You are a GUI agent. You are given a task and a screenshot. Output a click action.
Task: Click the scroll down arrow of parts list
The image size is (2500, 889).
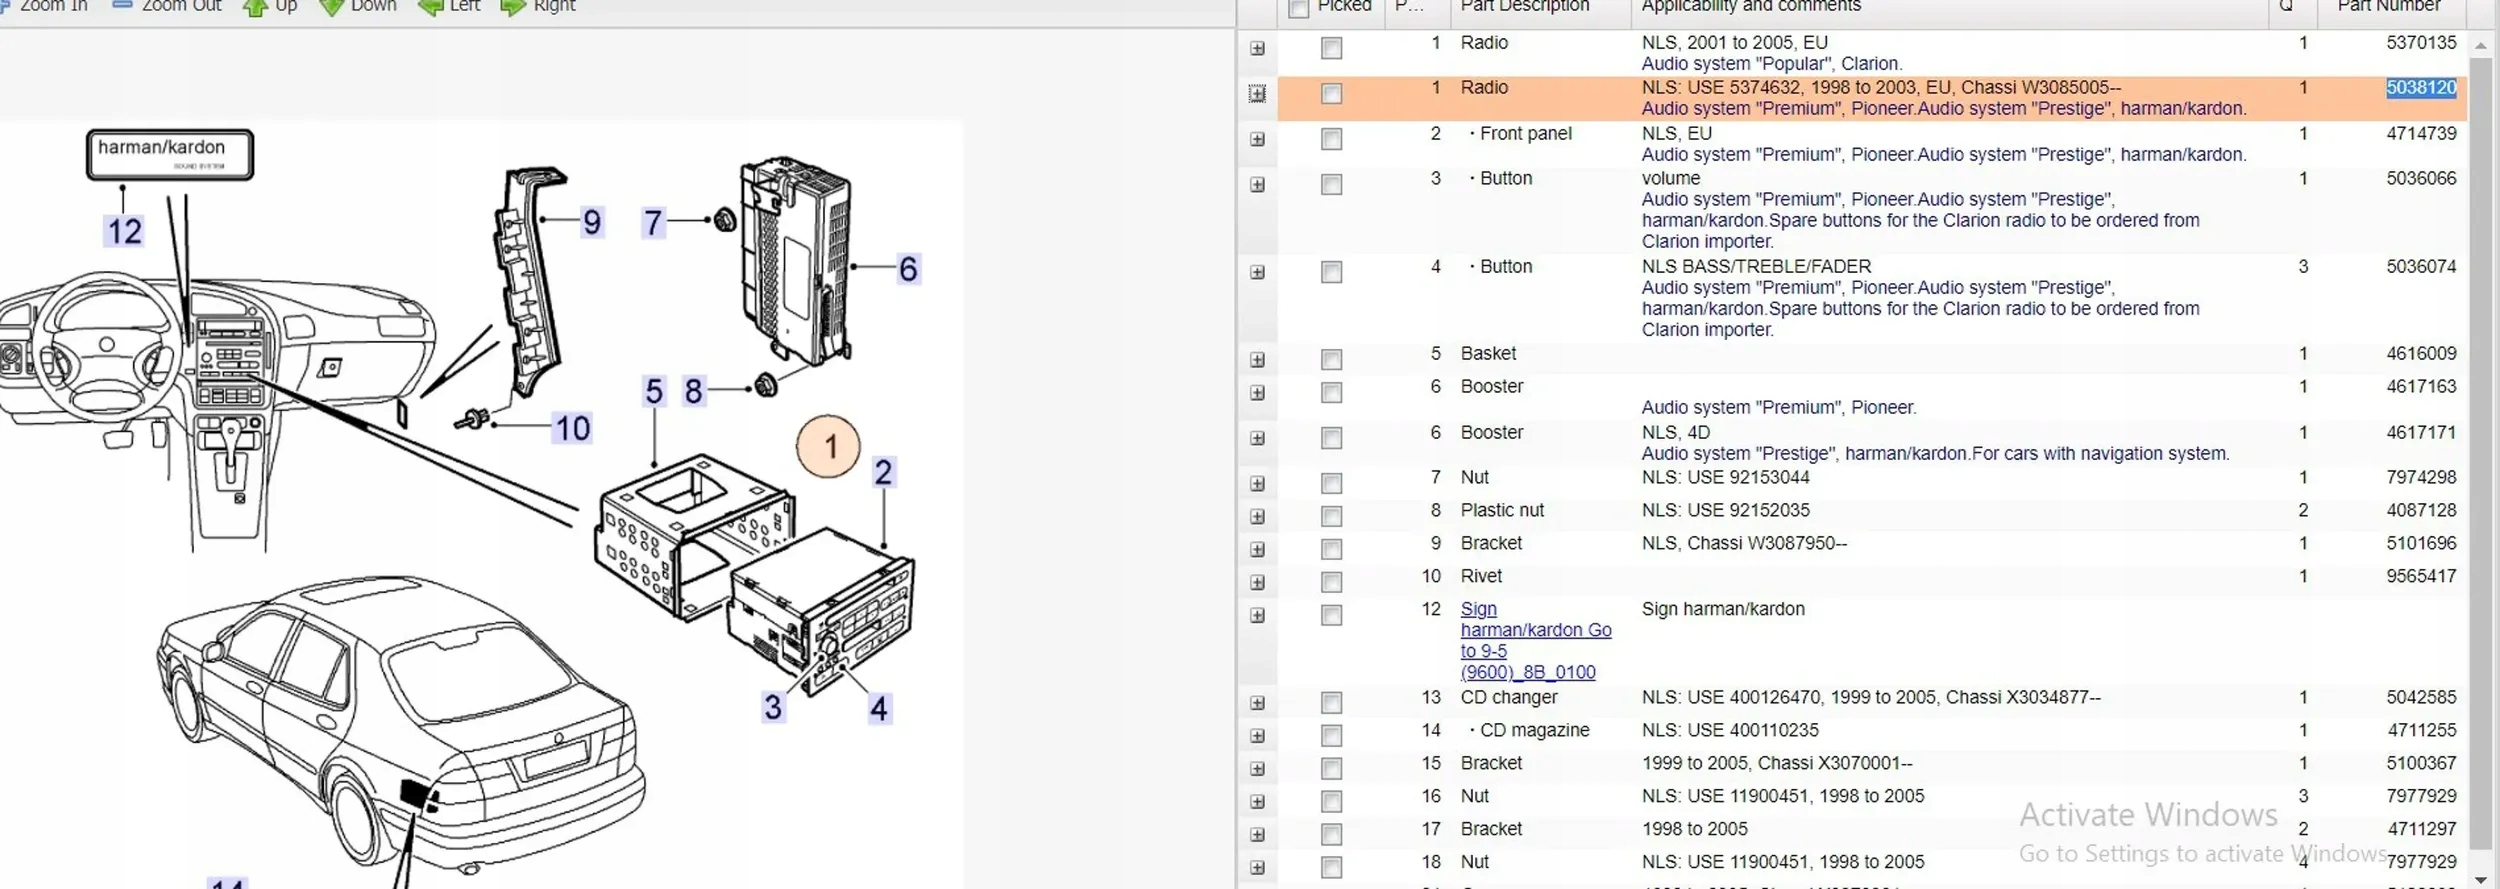pyautogui.click(x=2480, y=879)
